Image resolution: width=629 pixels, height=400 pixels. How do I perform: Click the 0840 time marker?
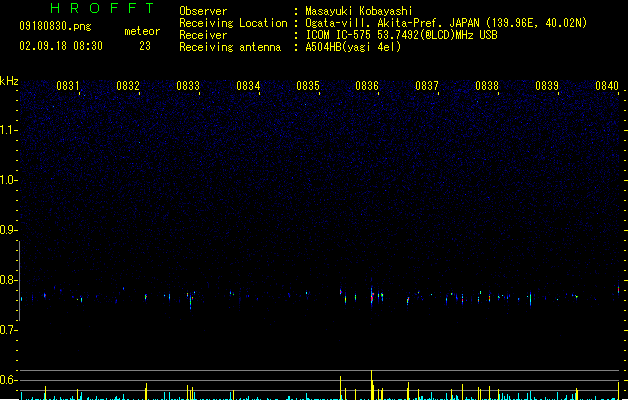(x=607, y=85)
